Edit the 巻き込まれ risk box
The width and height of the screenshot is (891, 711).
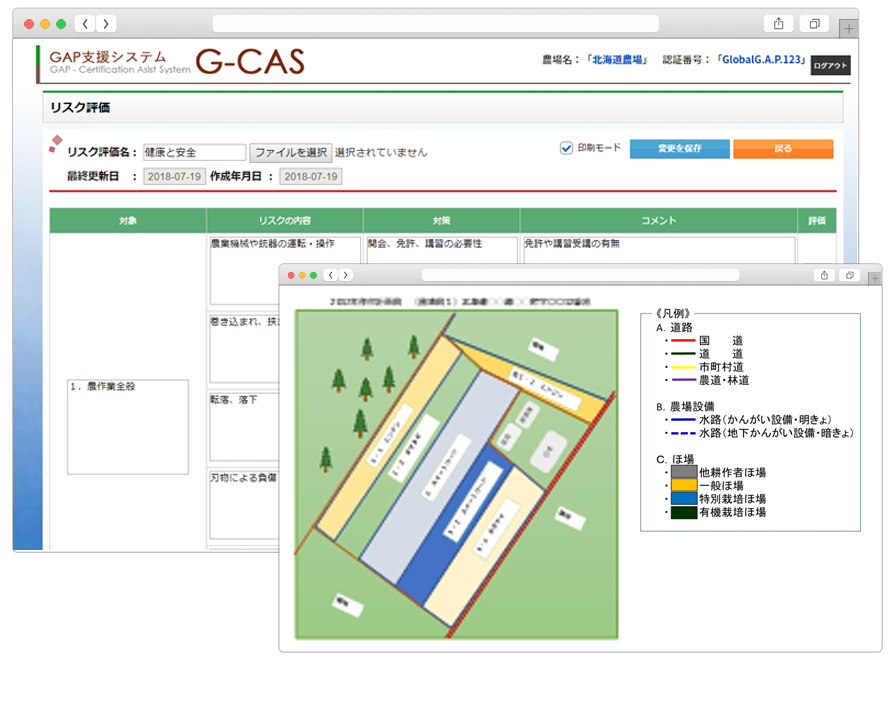[244, 348]
